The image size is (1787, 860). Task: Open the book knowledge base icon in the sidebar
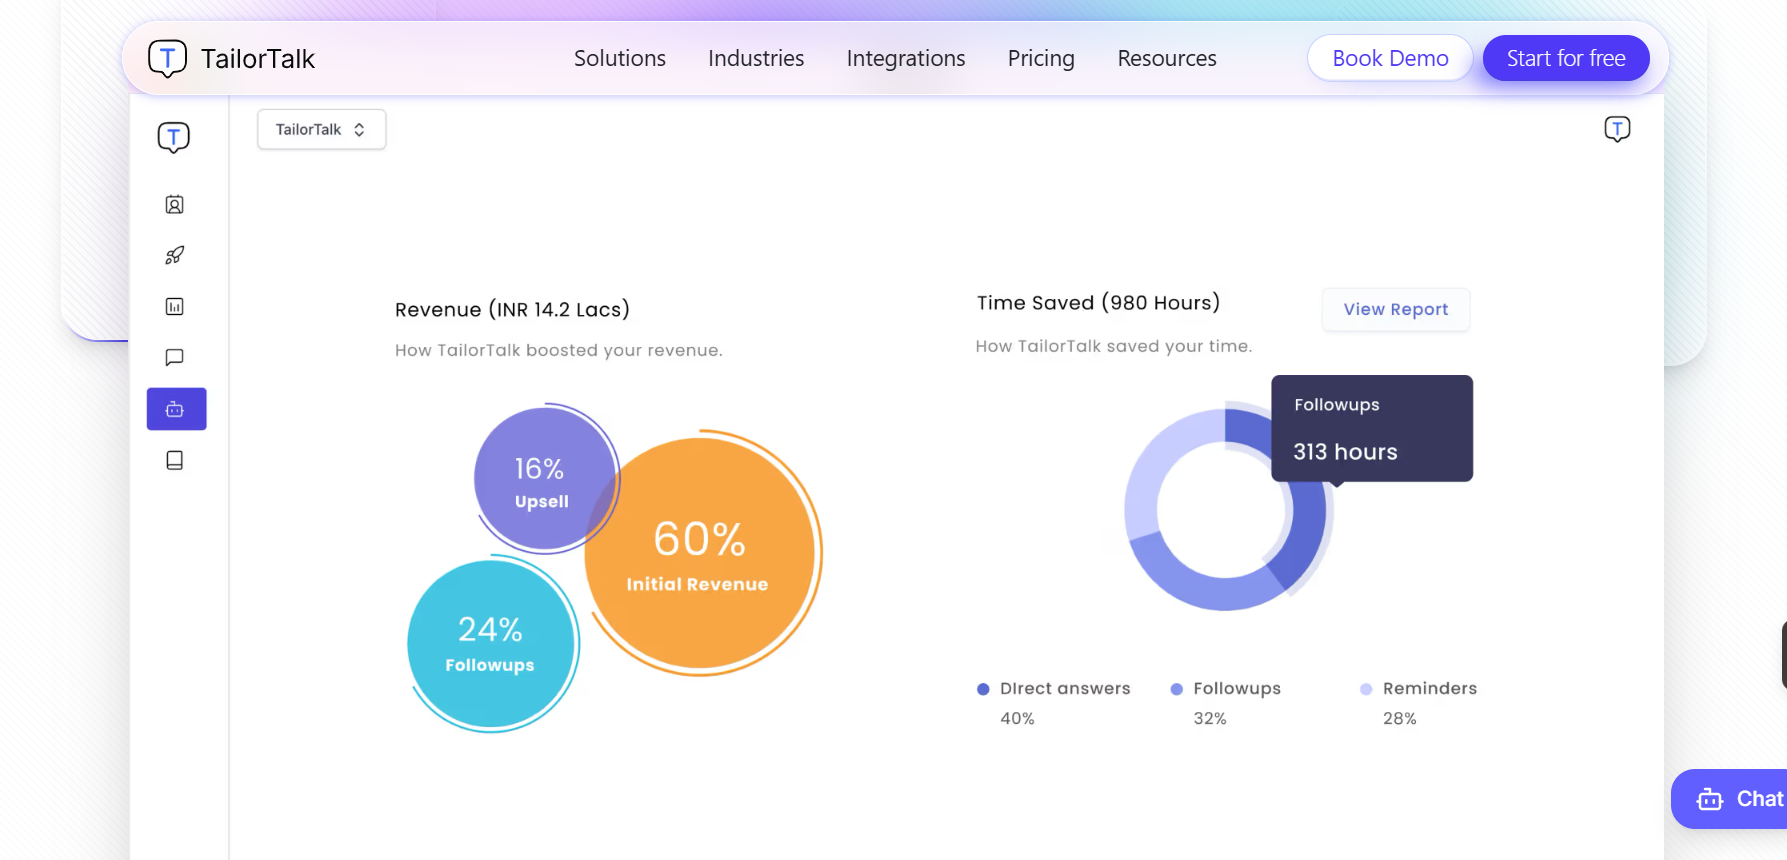point(174,460)
